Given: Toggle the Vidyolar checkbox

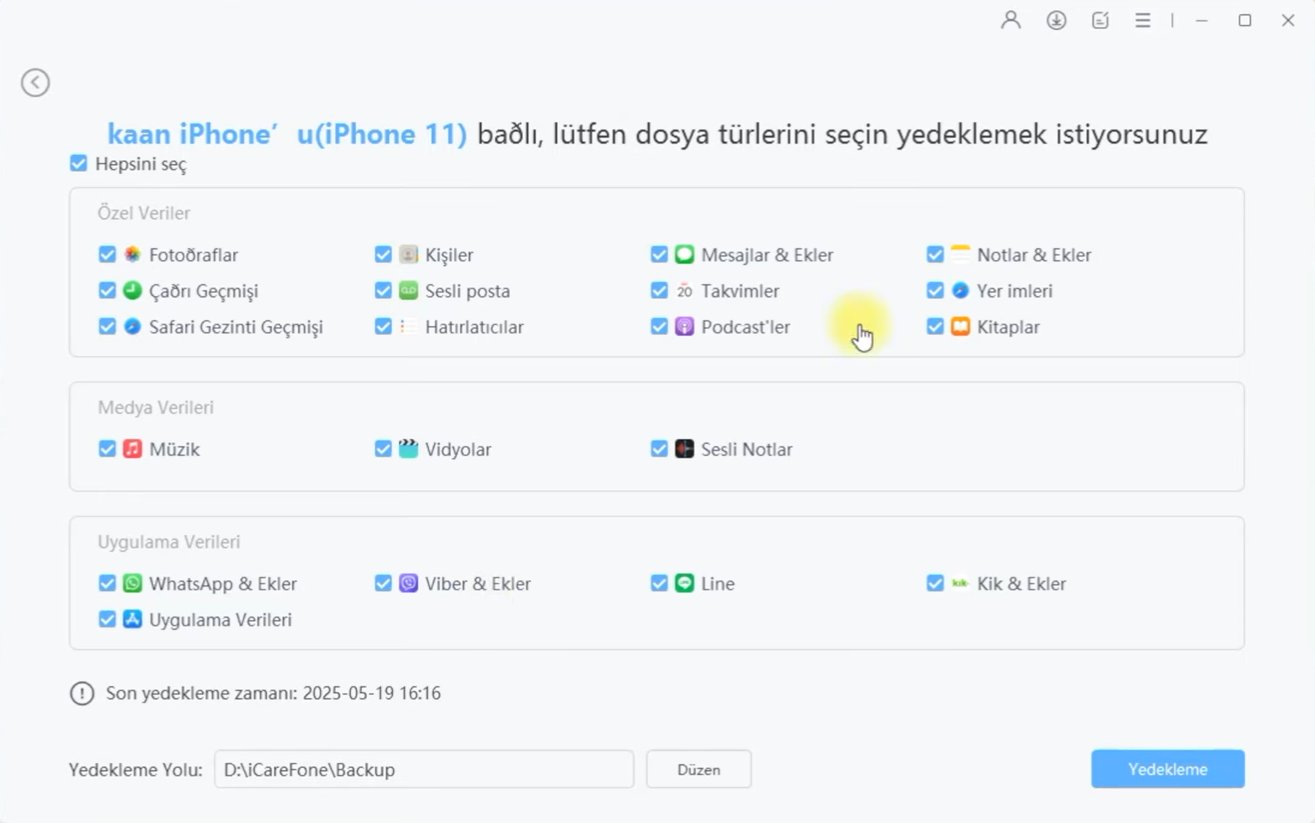Looking at the screenshot, I should pyautogui.click(x=383, y=449).
